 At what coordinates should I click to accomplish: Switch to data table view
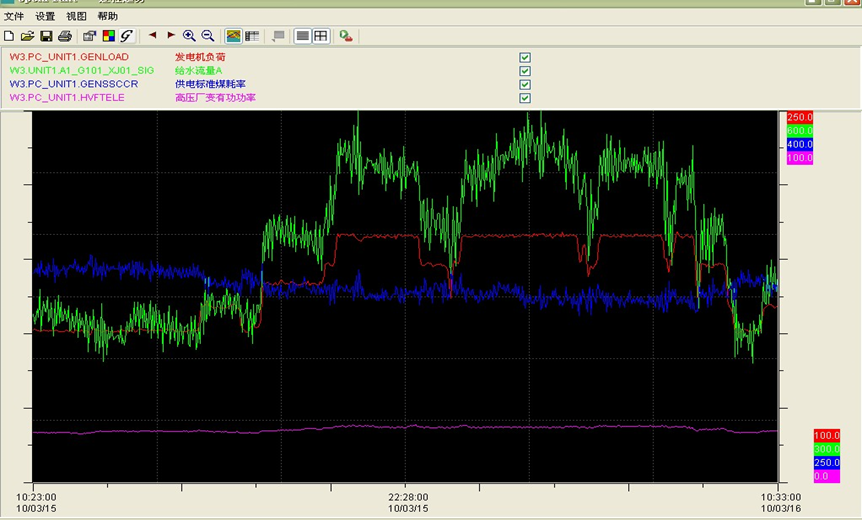pyautogui.click(x=252, y=36)
